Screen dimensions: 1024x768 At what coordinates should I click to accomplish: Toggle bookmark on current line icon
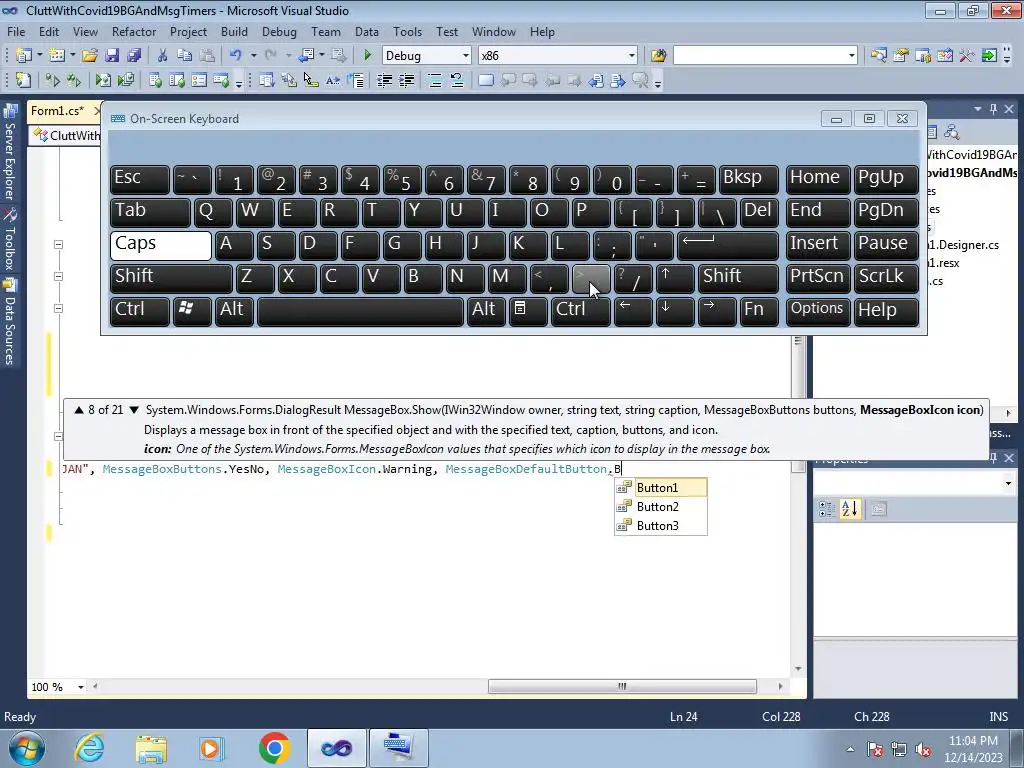click(x=485, y=80)
